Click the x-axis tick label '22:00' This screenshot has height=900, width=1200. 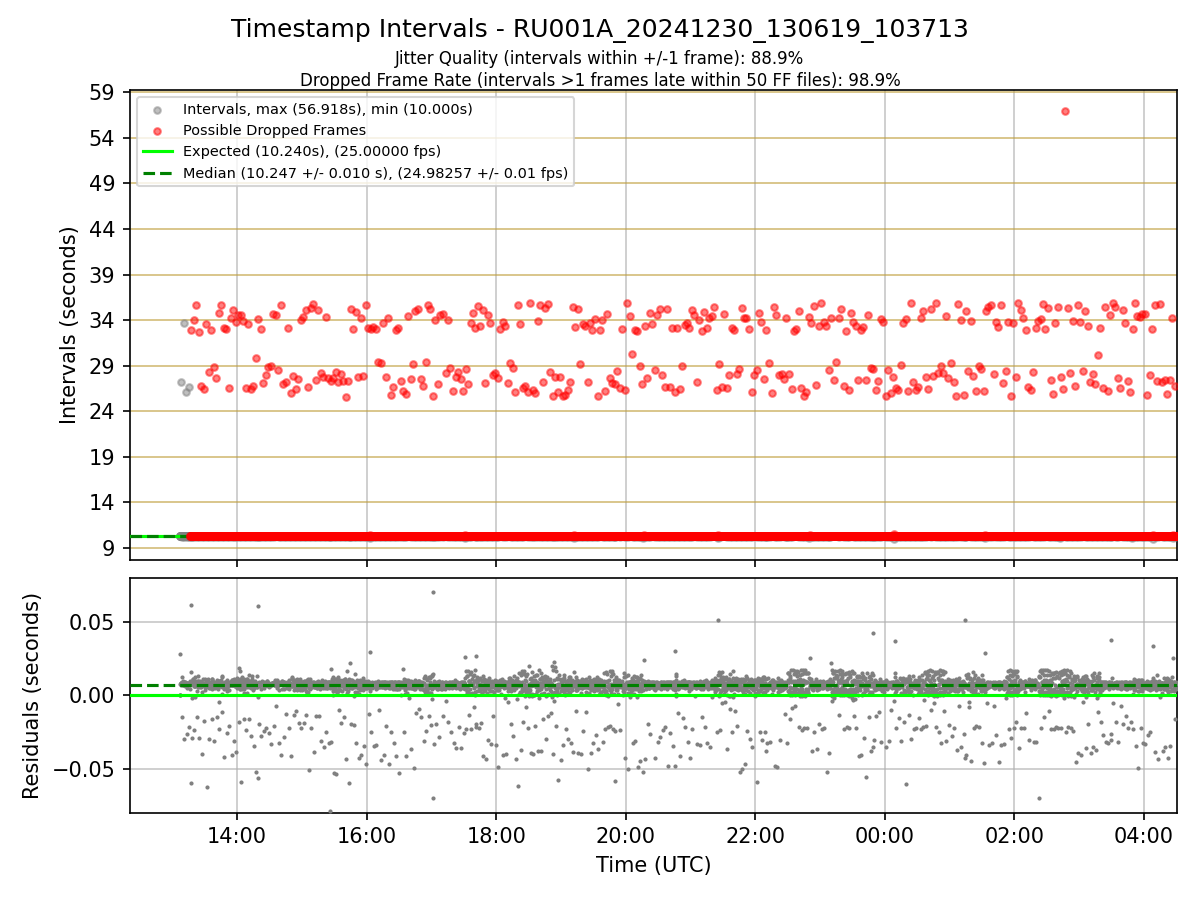coord(755,834)
